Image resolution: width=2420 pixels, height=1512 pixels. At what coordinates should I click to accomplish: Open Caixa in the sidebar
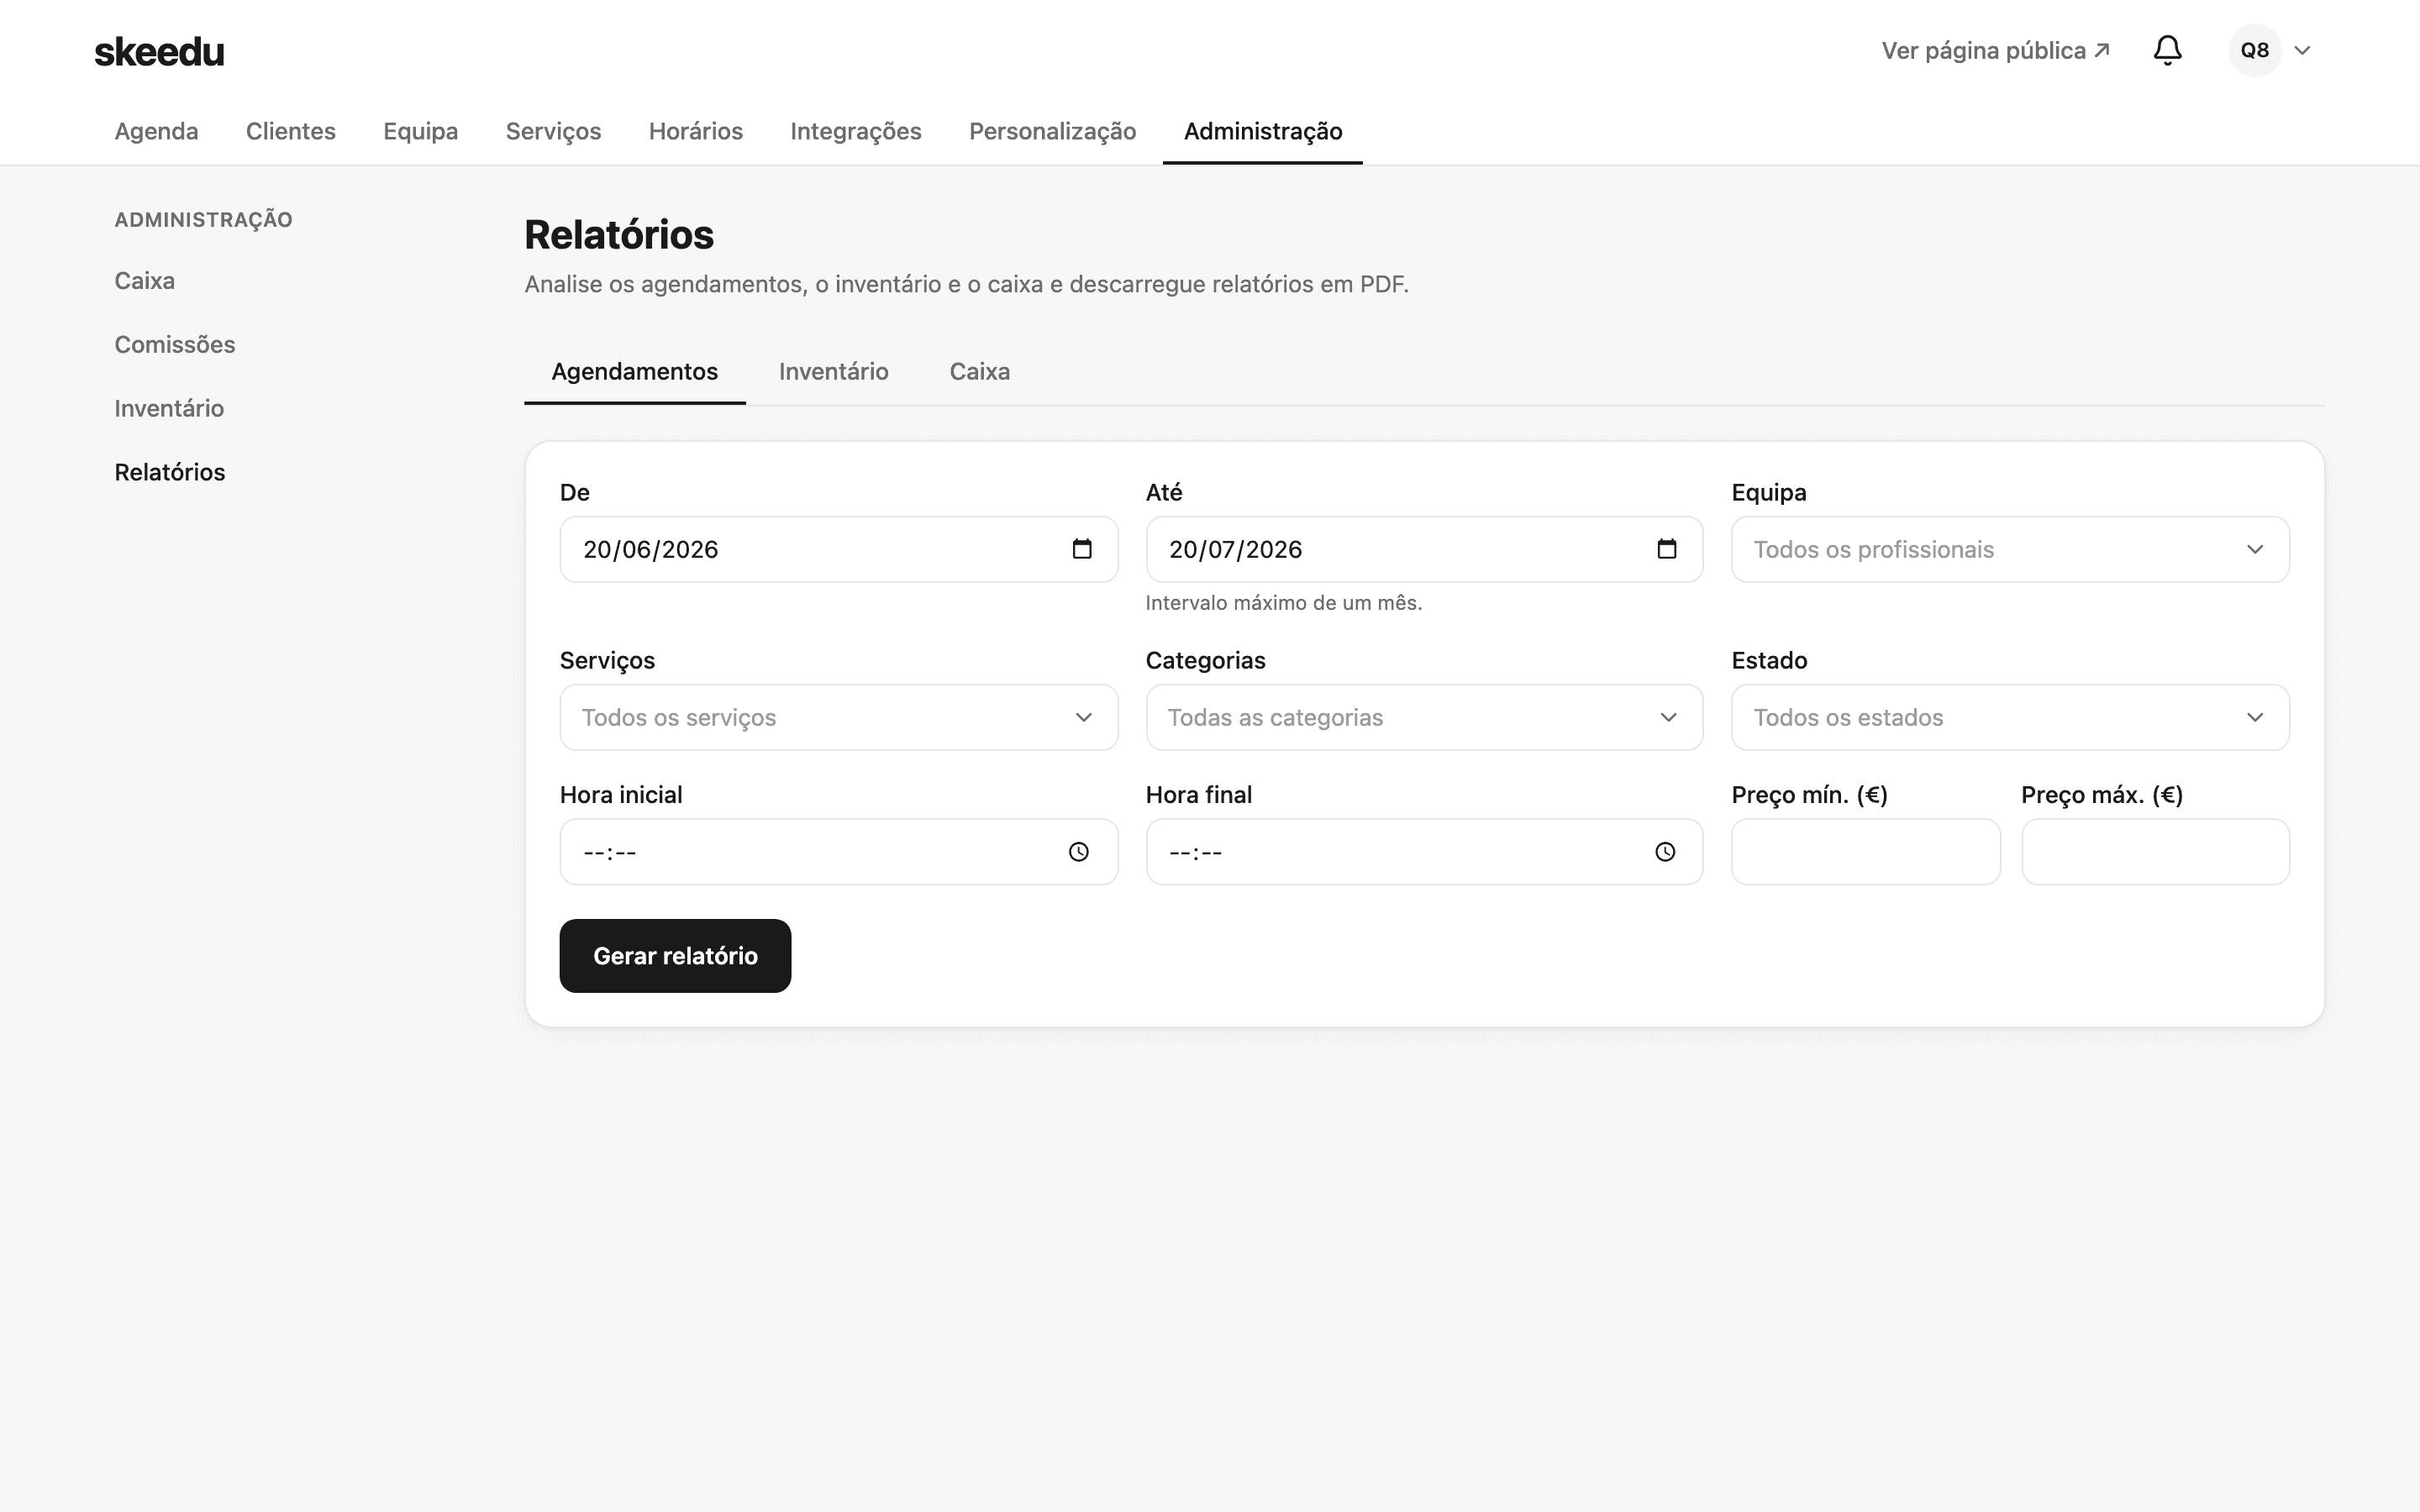[144, 281]
